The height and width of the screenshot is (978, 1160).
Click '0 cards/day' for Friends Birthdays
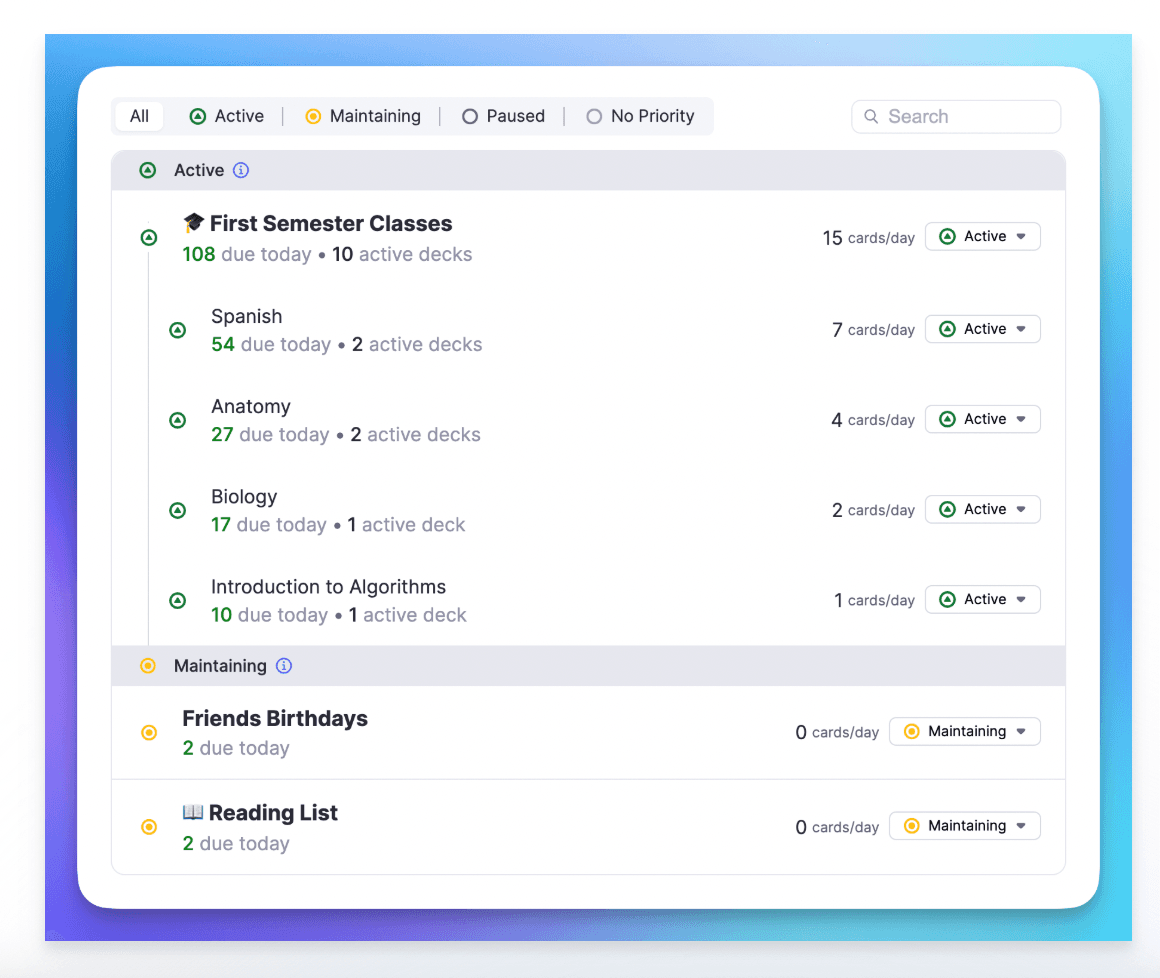pos(837,732)
